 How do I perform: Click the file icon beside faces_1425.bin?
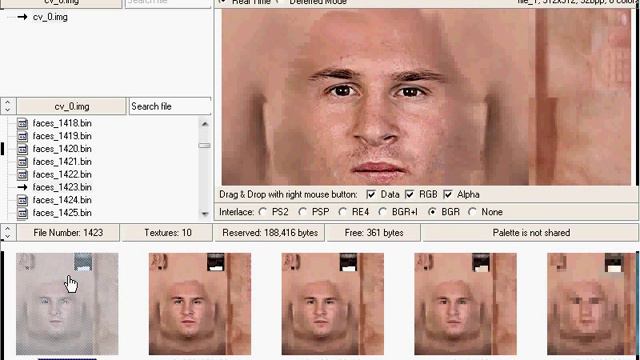tap(22, 213)
